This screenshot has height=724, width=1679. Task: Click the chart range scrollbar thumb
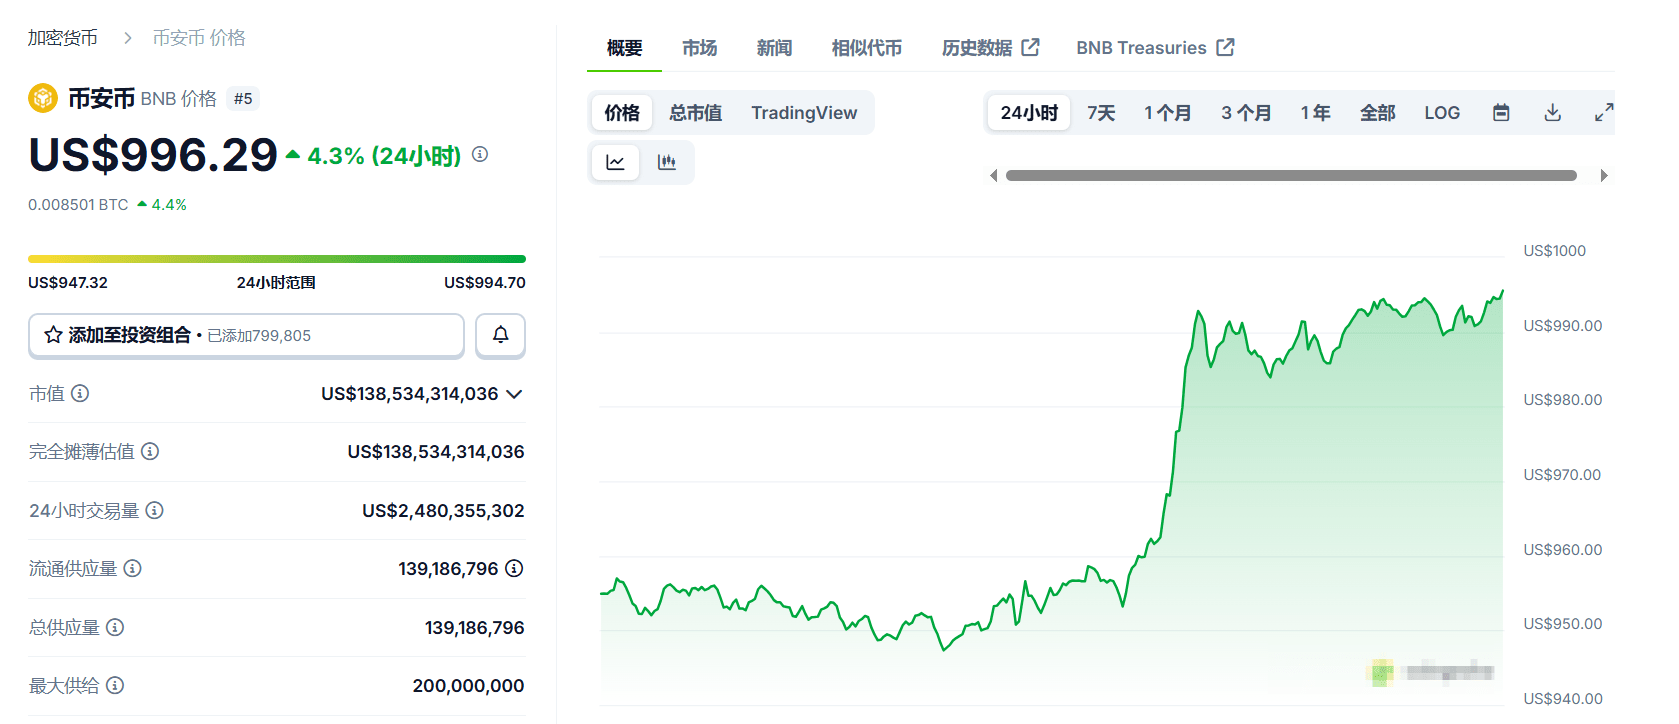click(1291, 175)
